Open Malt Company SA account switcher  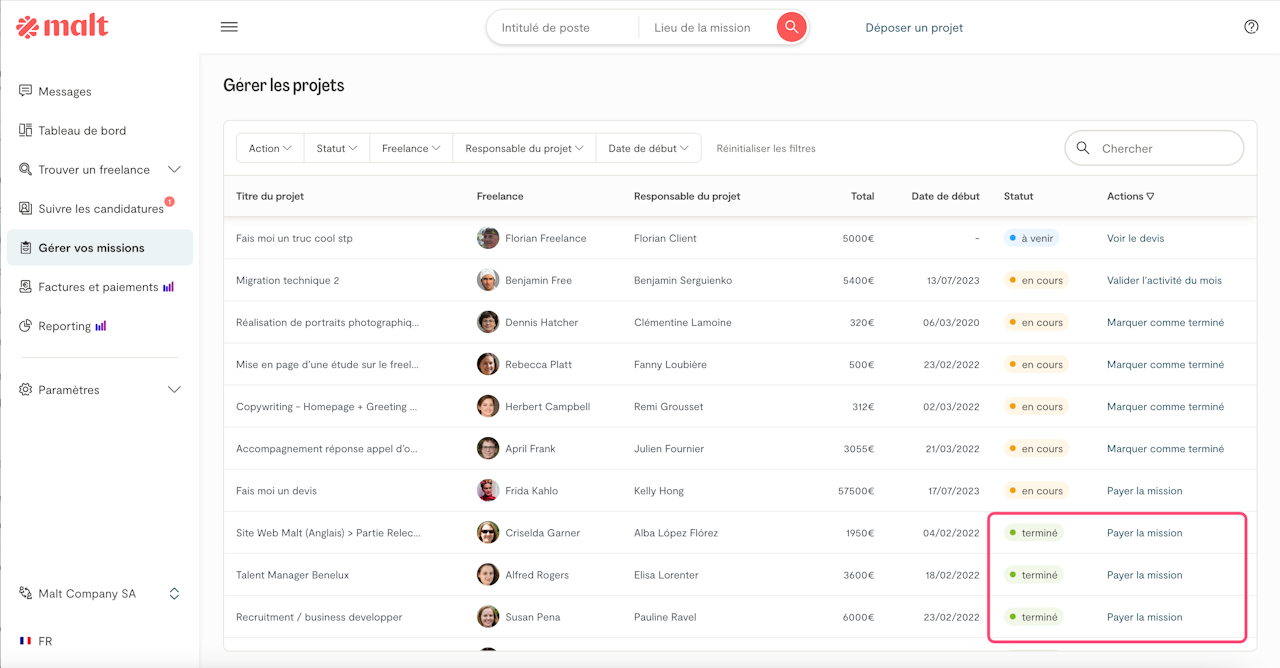pyautogui.click(x=174, y=594)
